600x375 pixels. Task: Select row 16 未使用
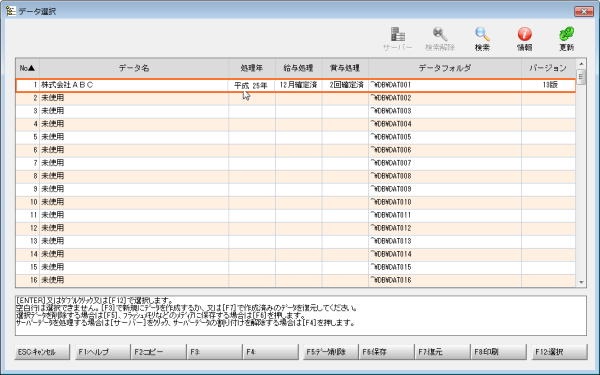(x=295, y=280)
